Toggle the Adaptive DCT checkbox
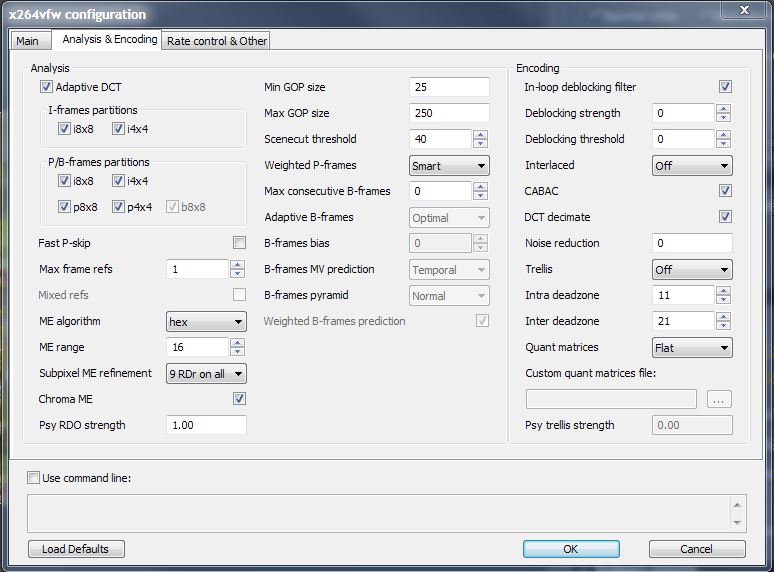The width and height of the screenshot is (774, 572). point(46,87)
